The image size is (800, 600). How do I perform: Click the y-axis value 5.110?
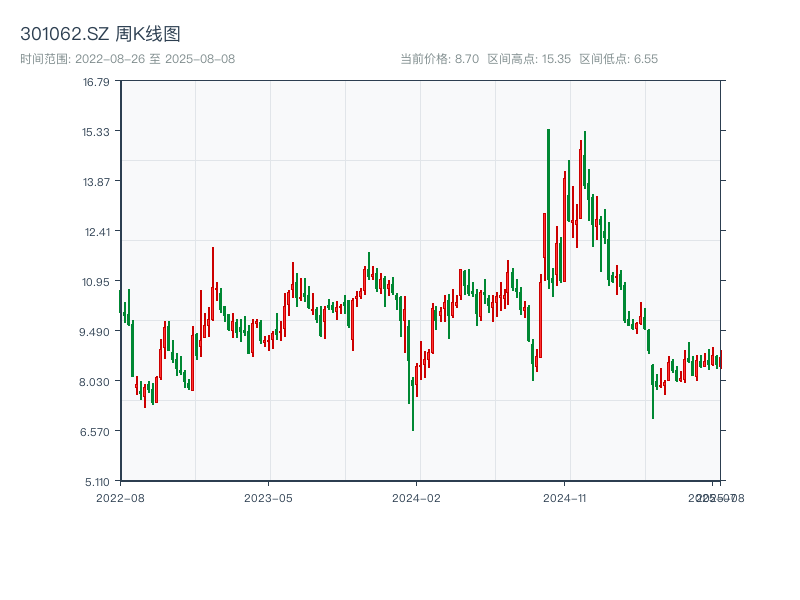[x=97, y=482]
